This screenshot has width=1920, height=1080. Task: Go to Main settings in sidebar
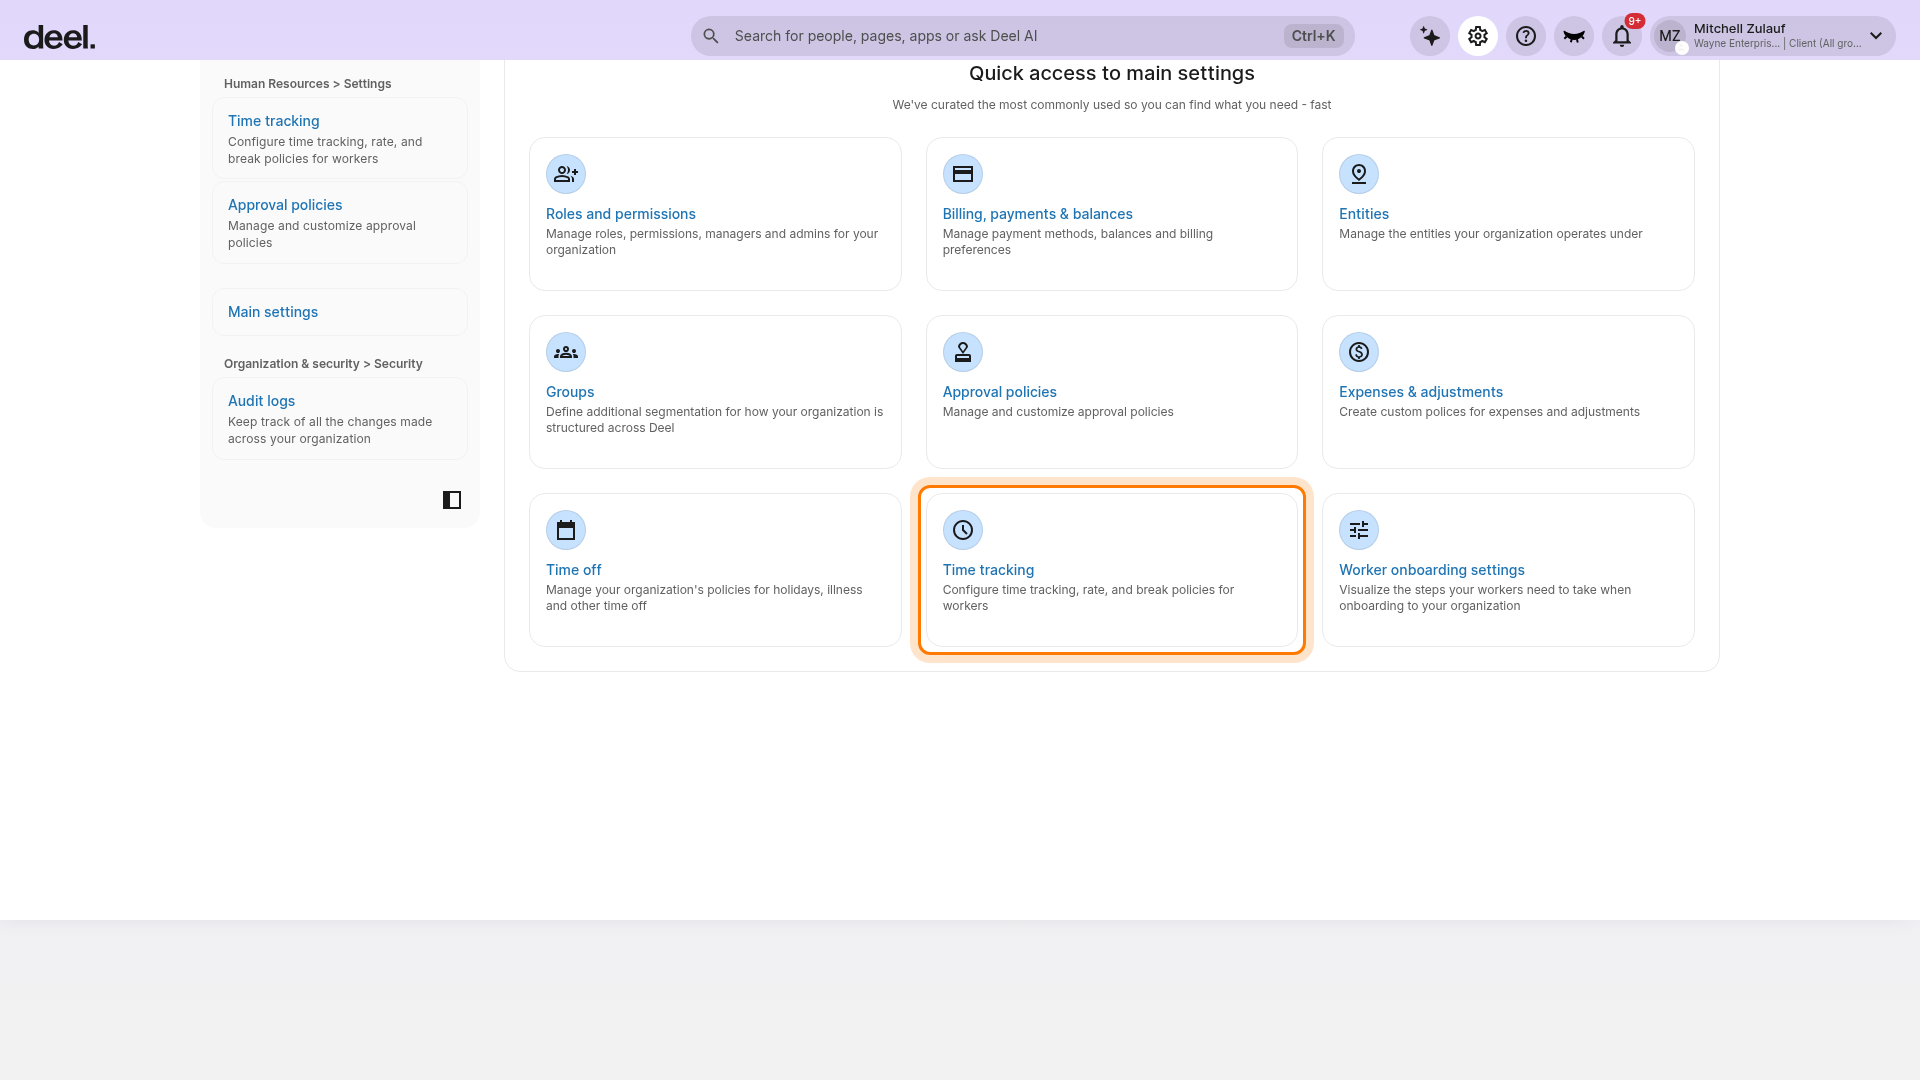click(x=340, y=312)
